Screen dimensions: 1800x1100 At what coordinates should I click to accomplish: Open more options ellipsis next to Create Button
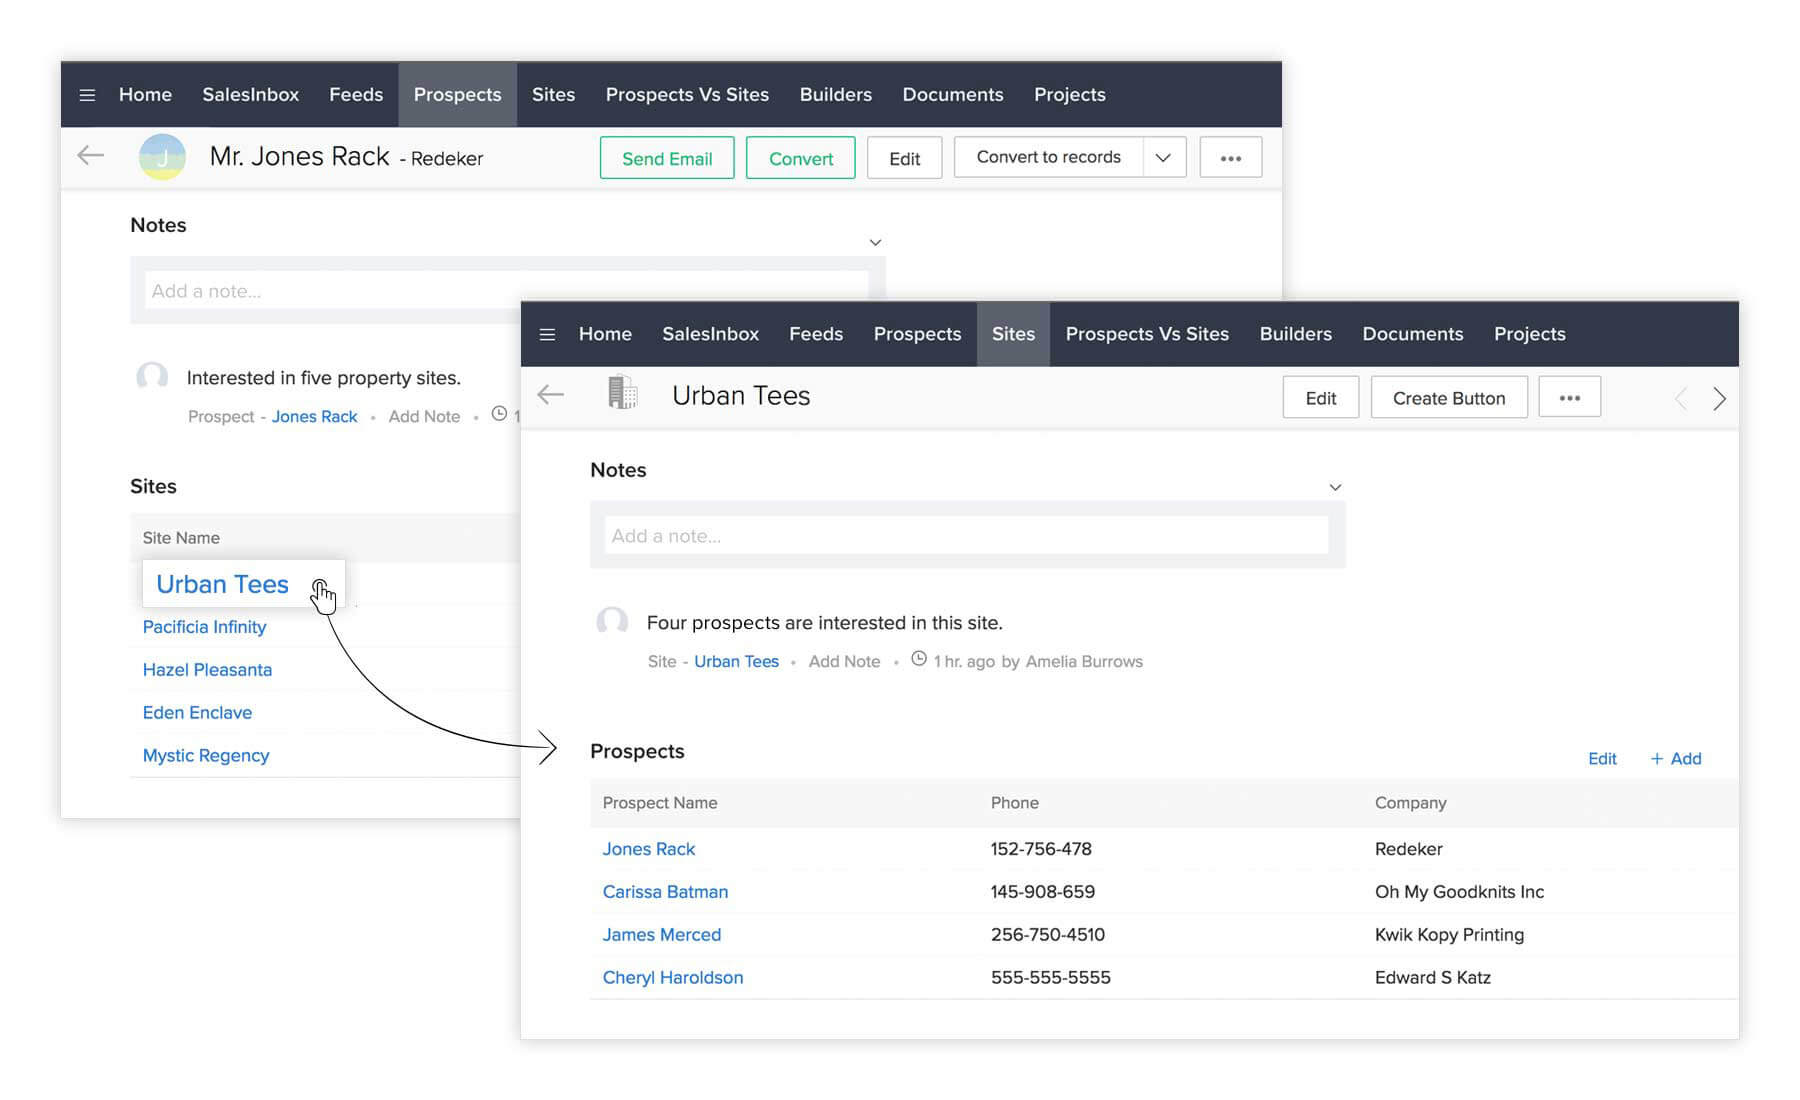pos(1569,397)
